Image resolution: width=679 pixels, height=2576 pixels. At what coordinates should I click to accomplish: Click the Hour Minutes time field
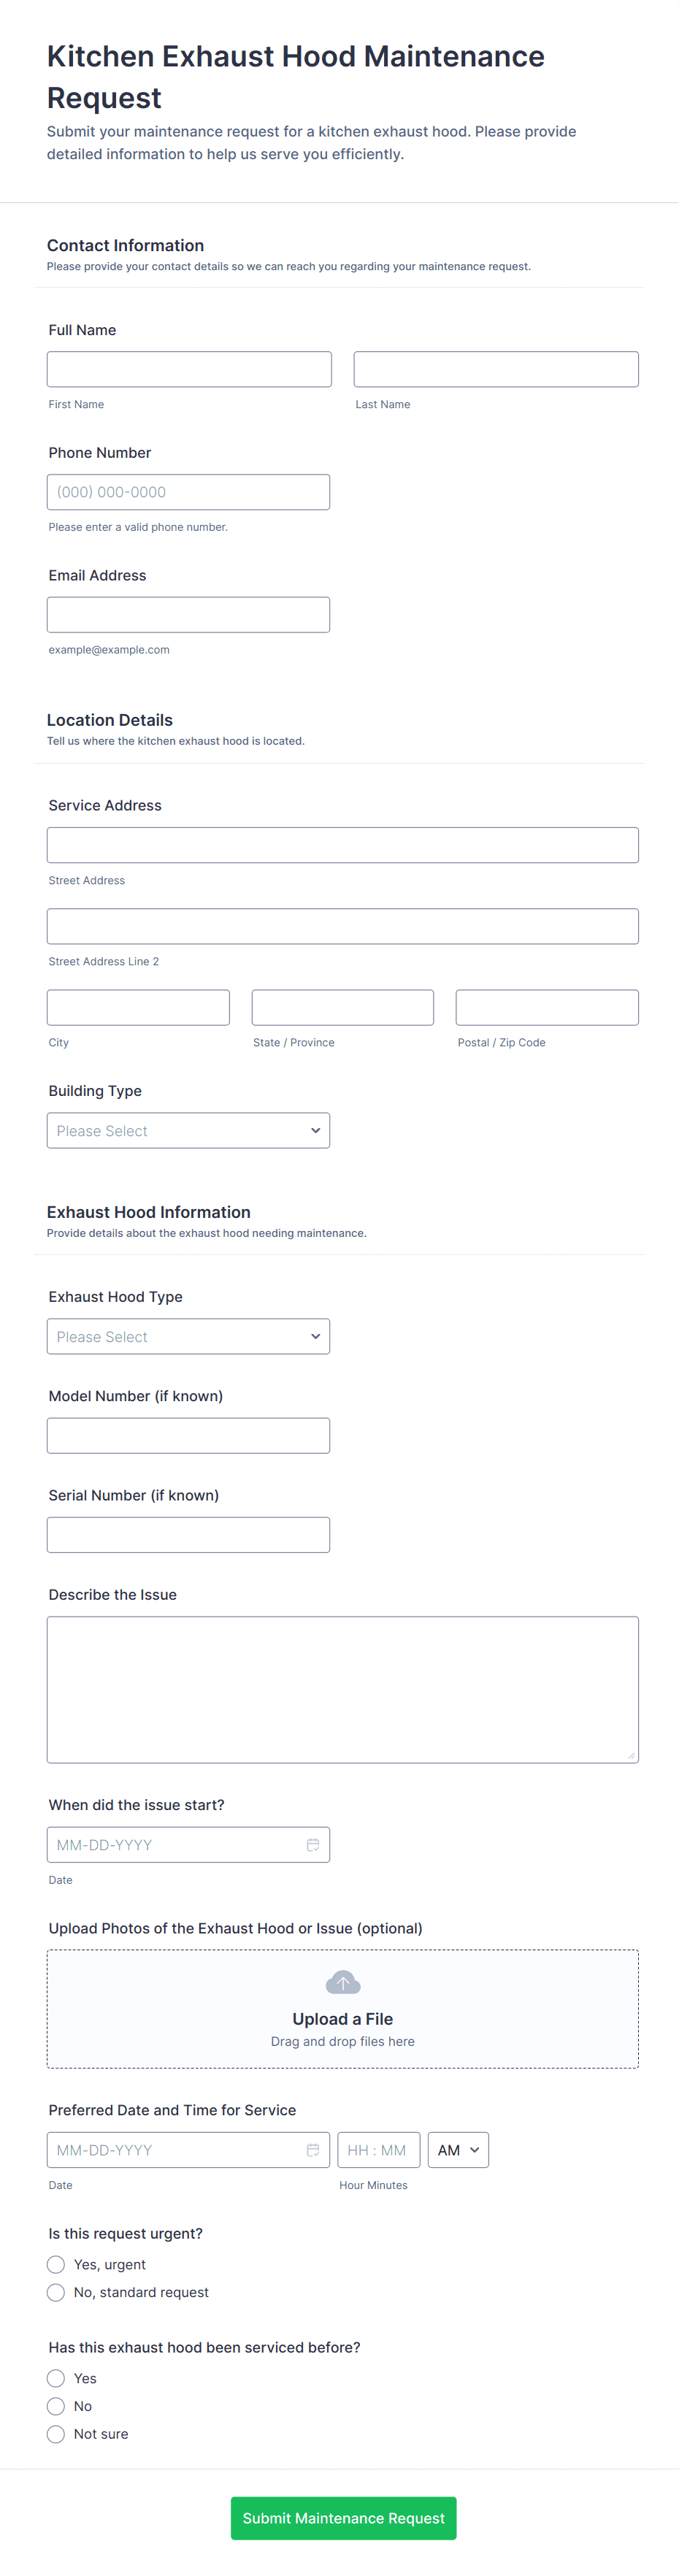point(378,2150)
